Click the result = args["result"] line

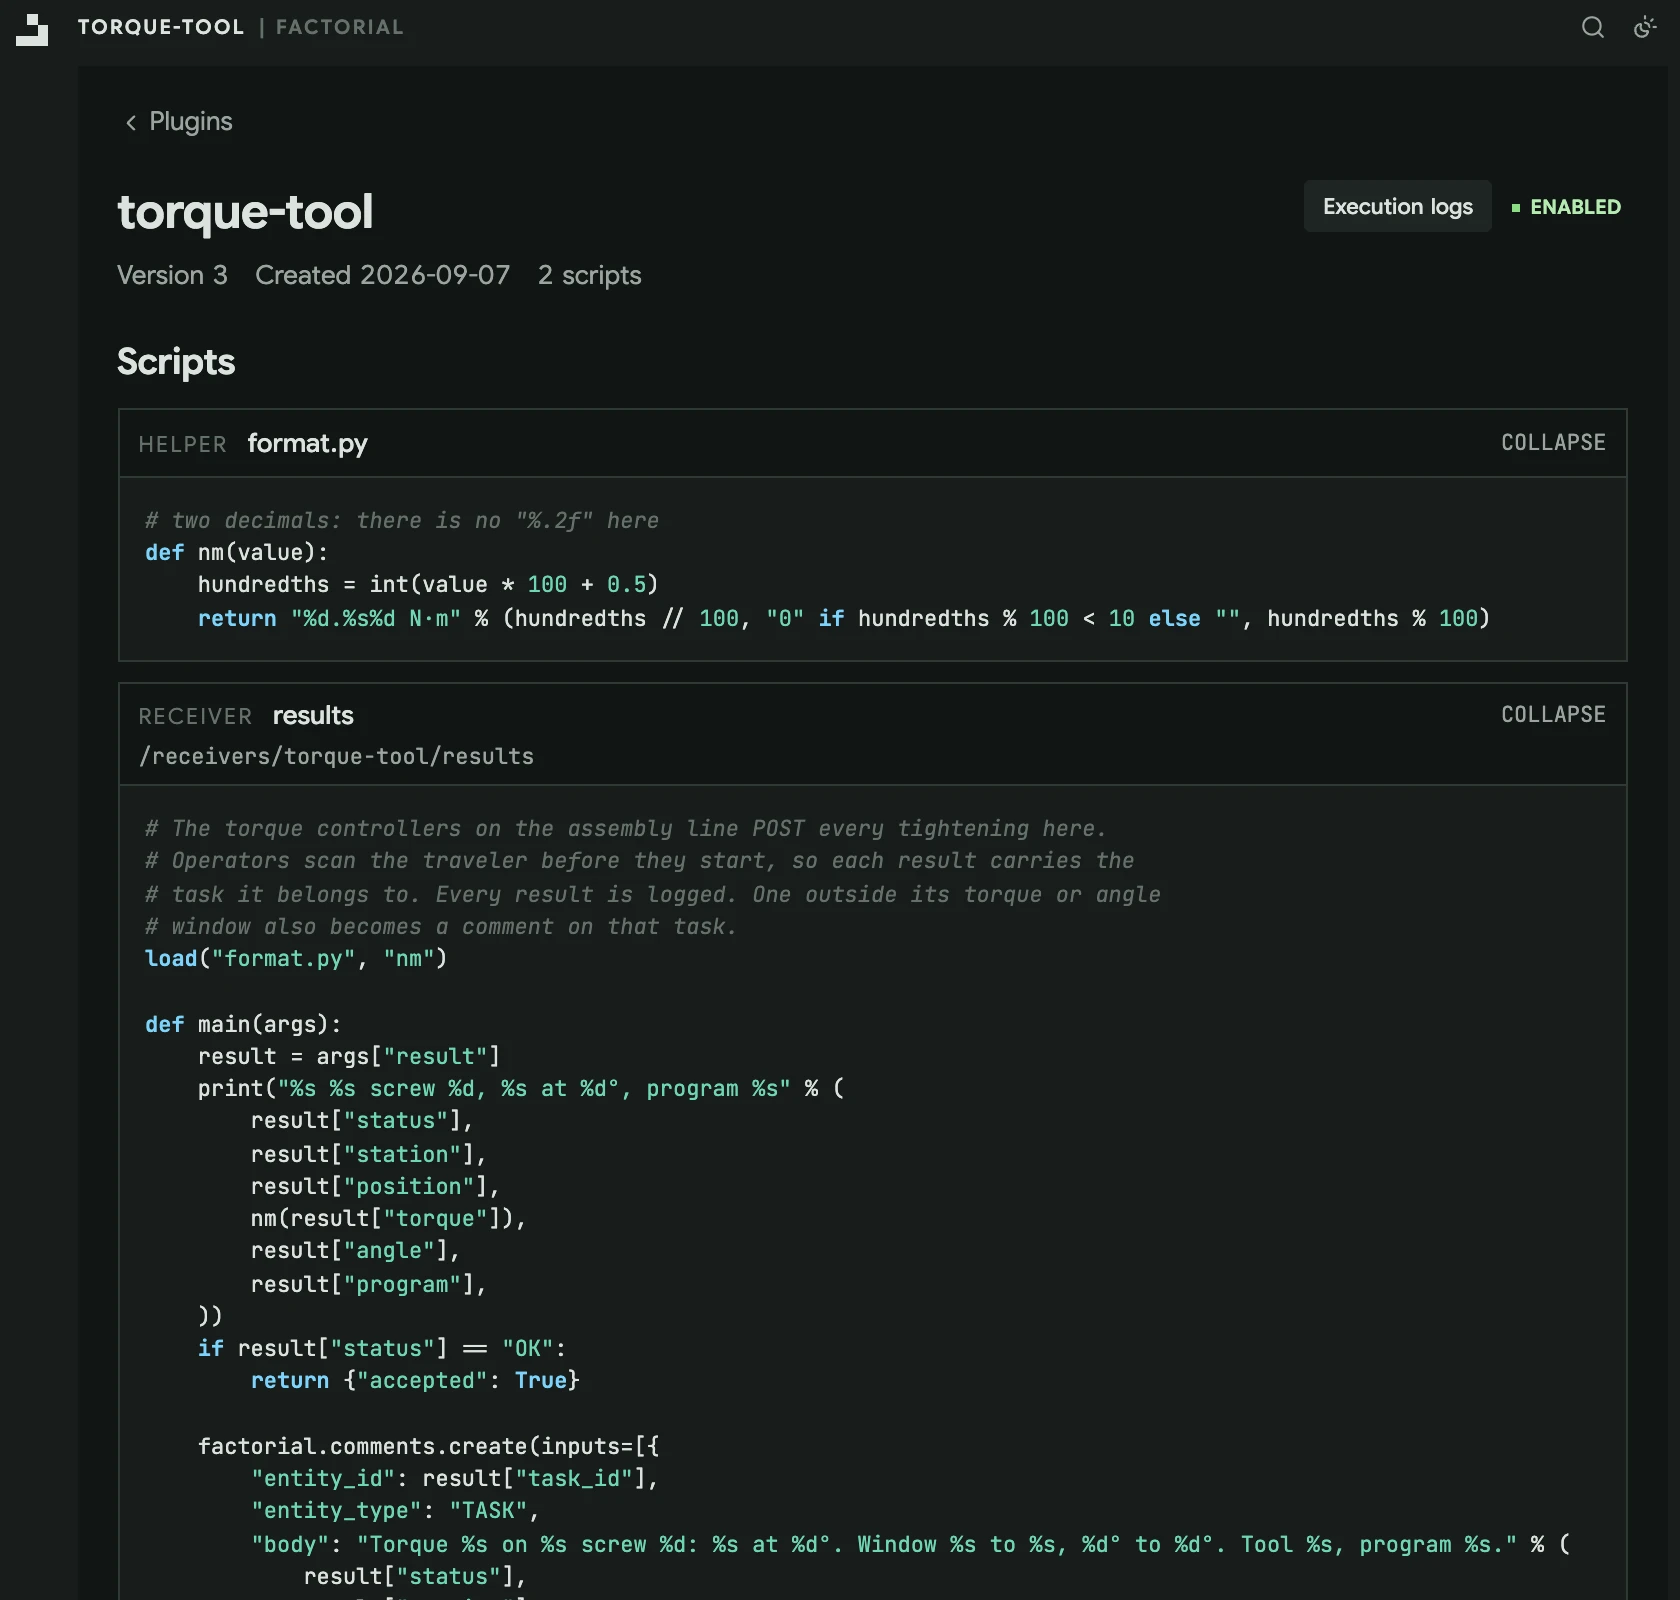click(349, 1056)
